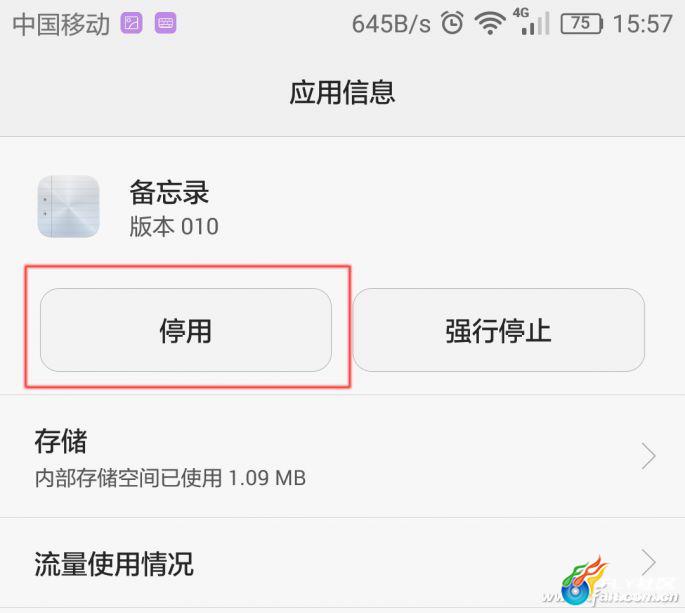685x613 pixels.
Task: Tap the 备忘录 app icon
Action: coord(69,207)
